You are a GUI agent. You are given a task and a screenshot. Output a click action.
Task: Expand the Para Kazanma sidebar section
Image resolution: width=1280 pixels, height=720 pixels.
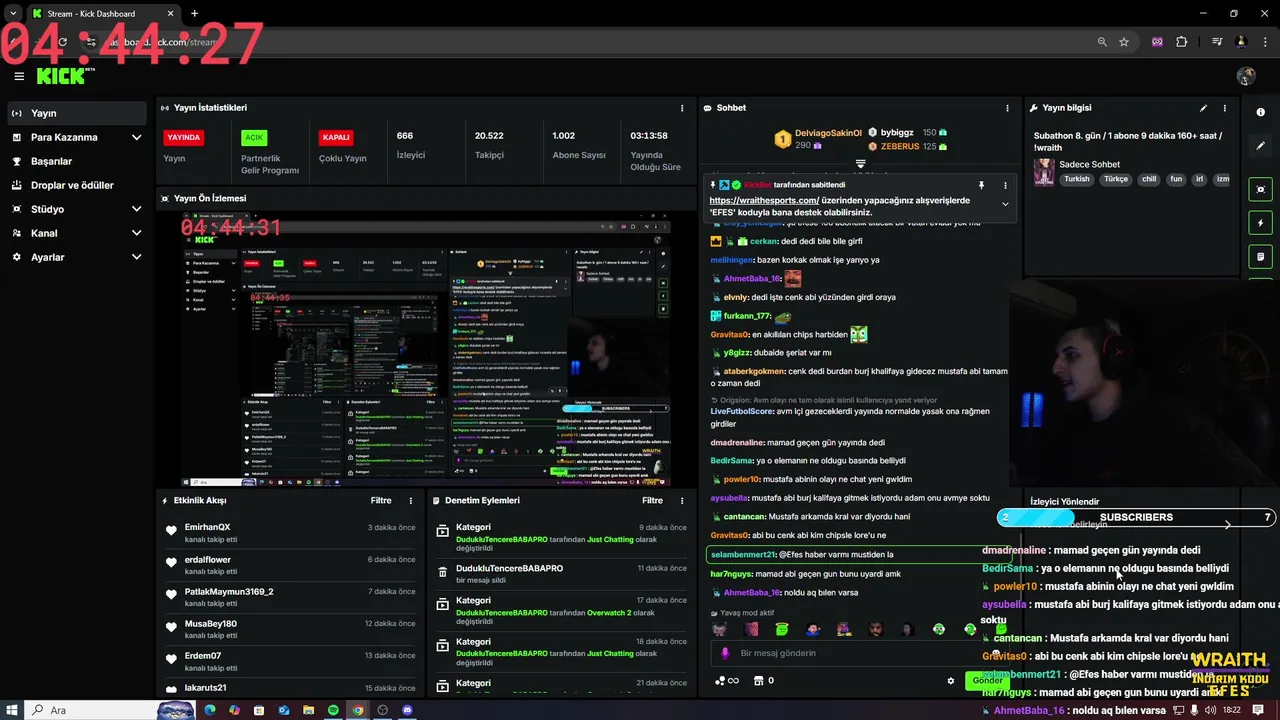(x=77, y=137)
